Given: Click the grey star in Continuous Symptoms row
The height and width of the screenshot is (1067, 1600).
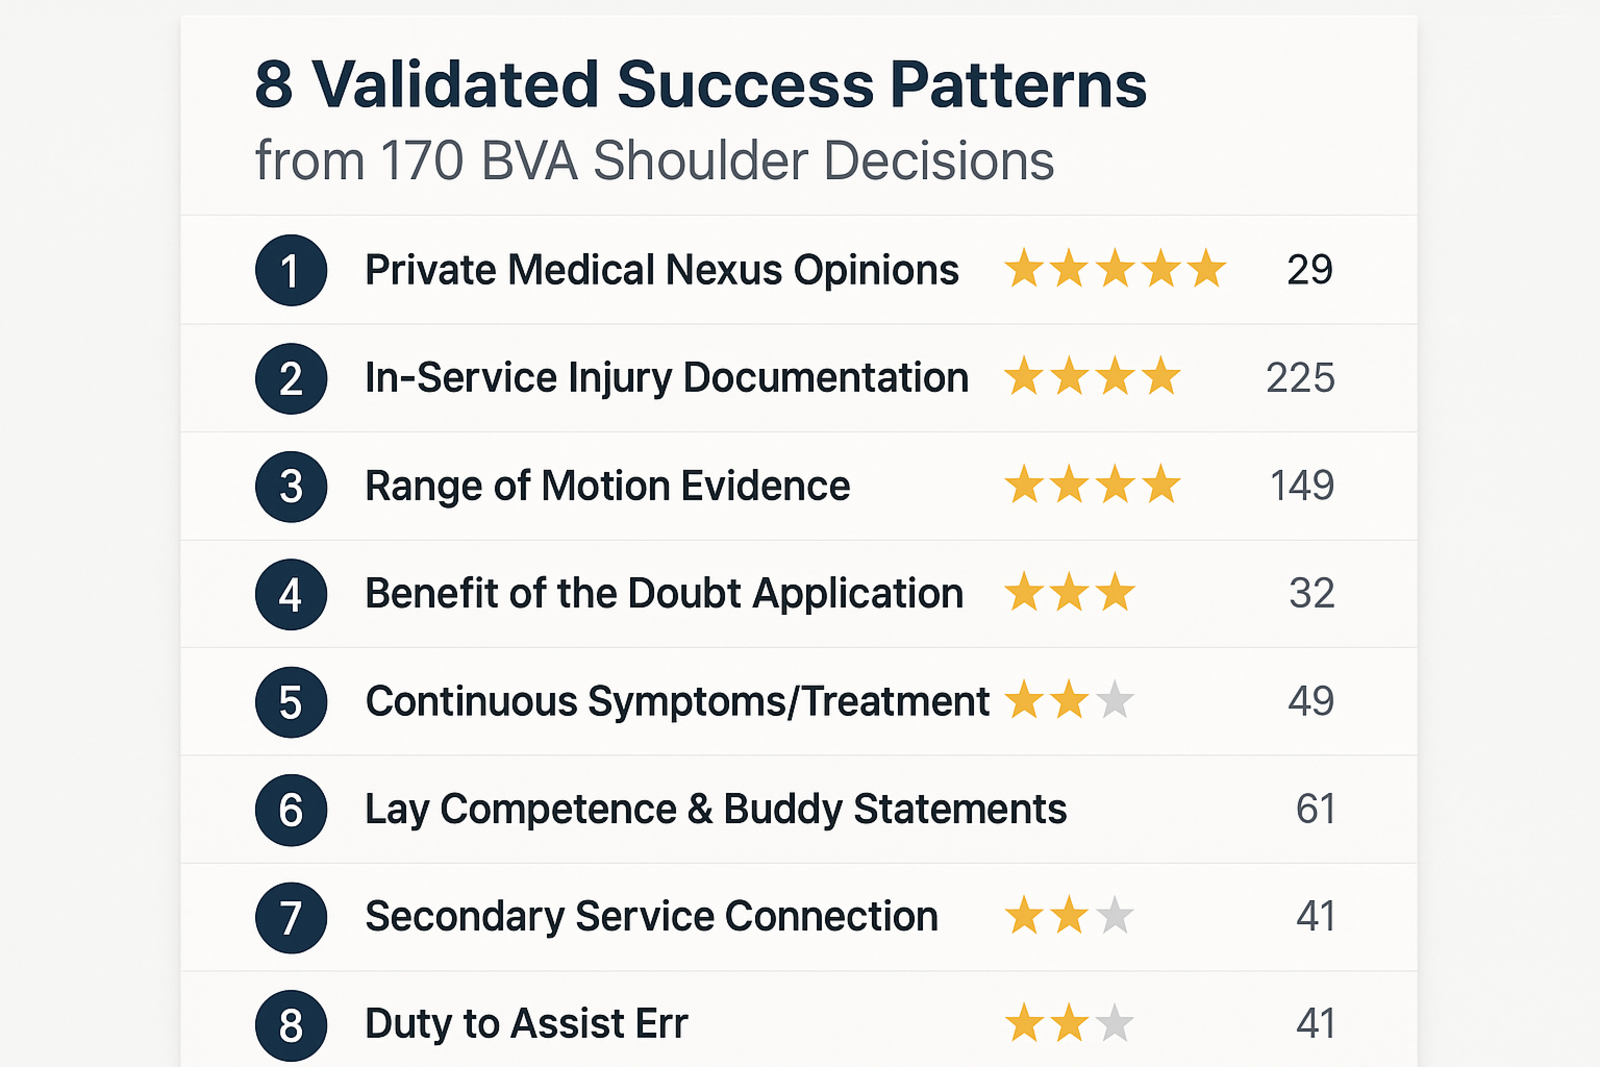Looking at the screenshot, I should tap(1114, 701).
